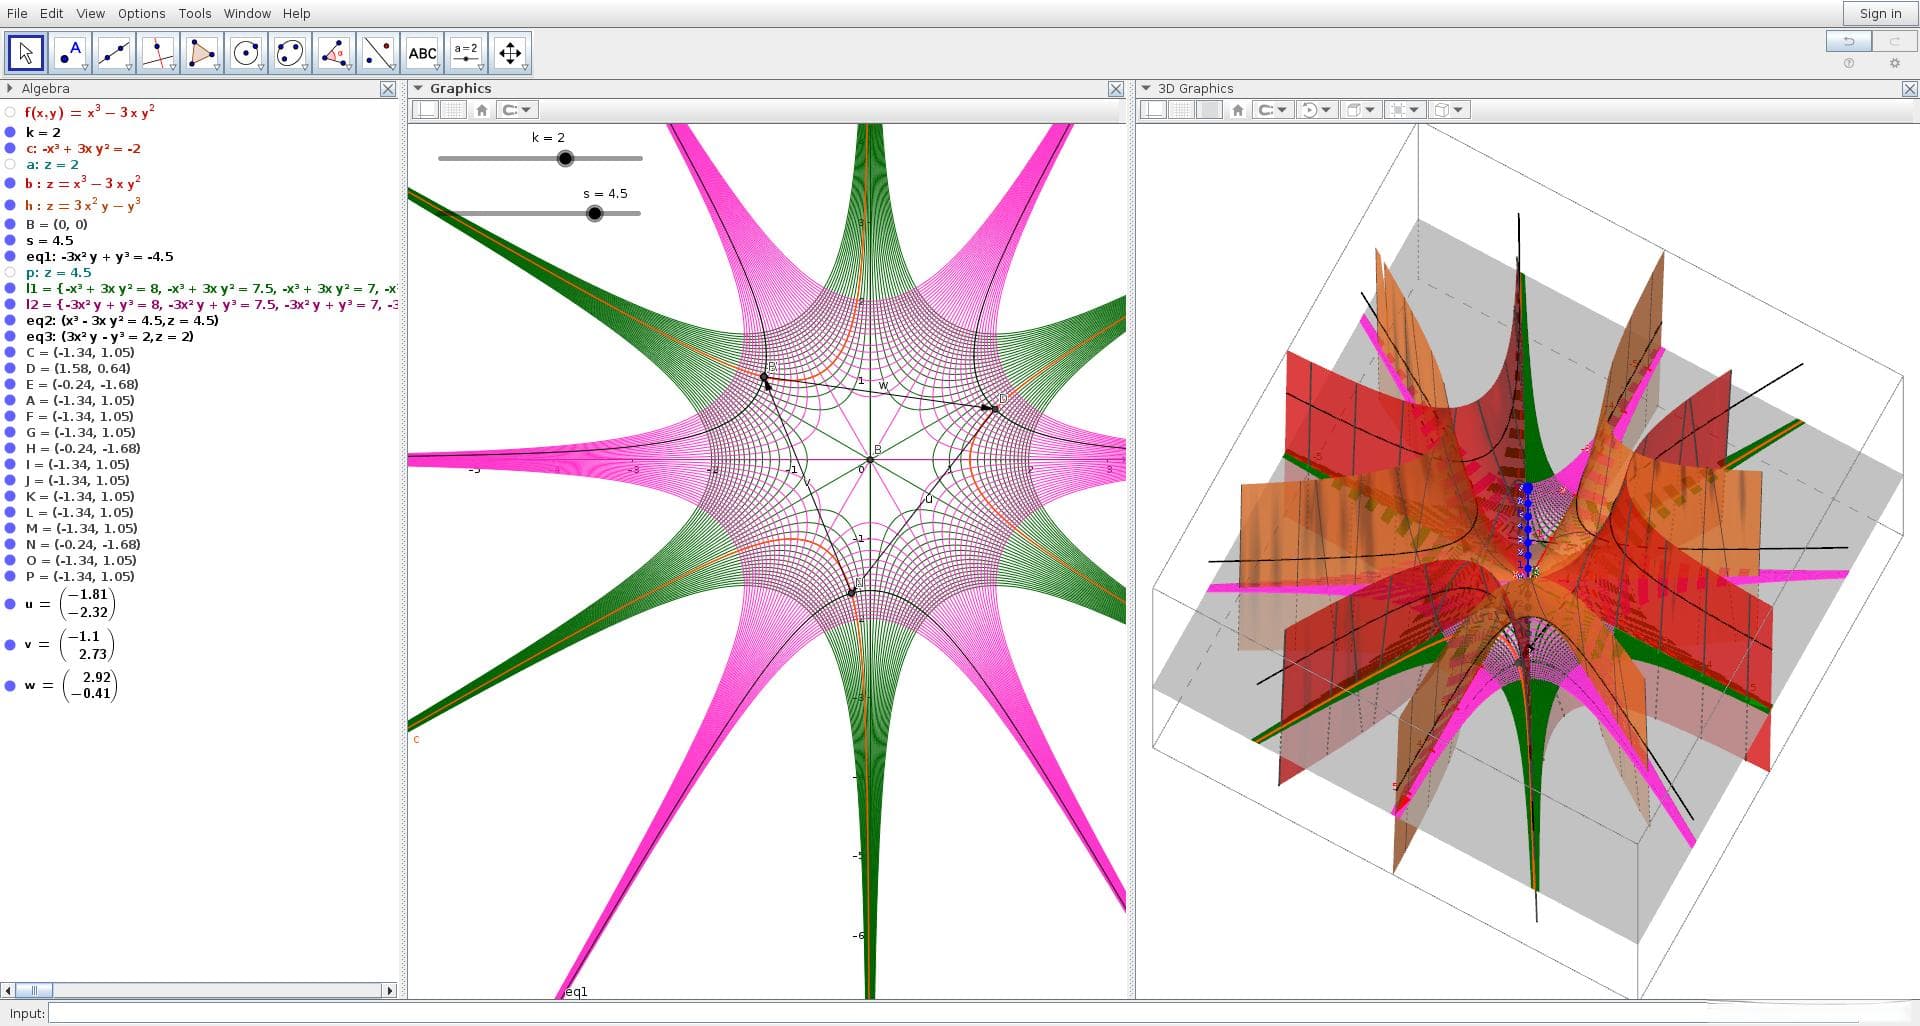The height and width of the screenshot is (1026, 1920).
Task: Select the Move Graphics View tool
Action: [x=510, y=53]
